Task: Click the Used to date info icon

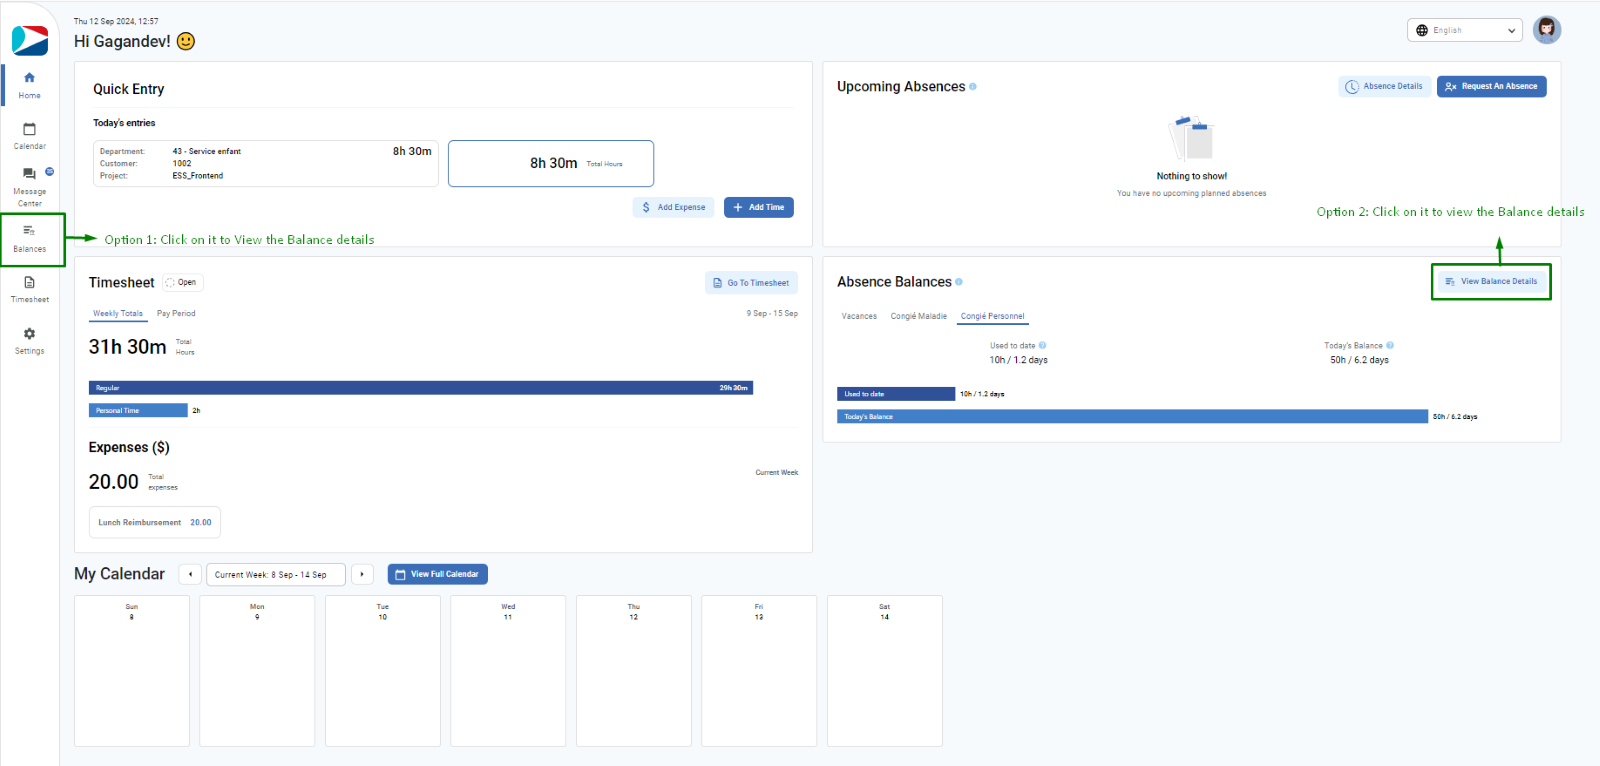Action: pos(1042,345)
